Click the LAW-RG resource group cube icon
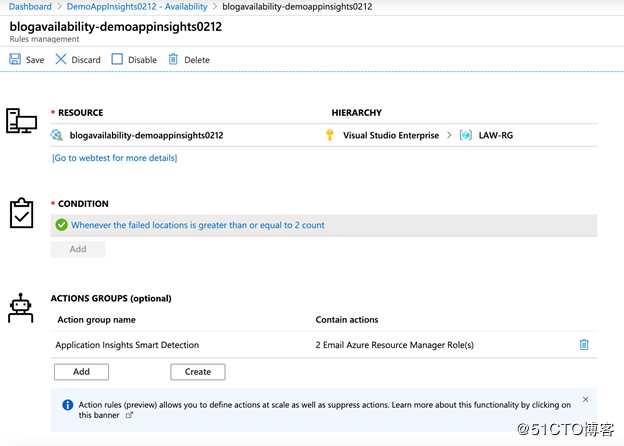This screenshot has width=624, height=446. point(466,135)
